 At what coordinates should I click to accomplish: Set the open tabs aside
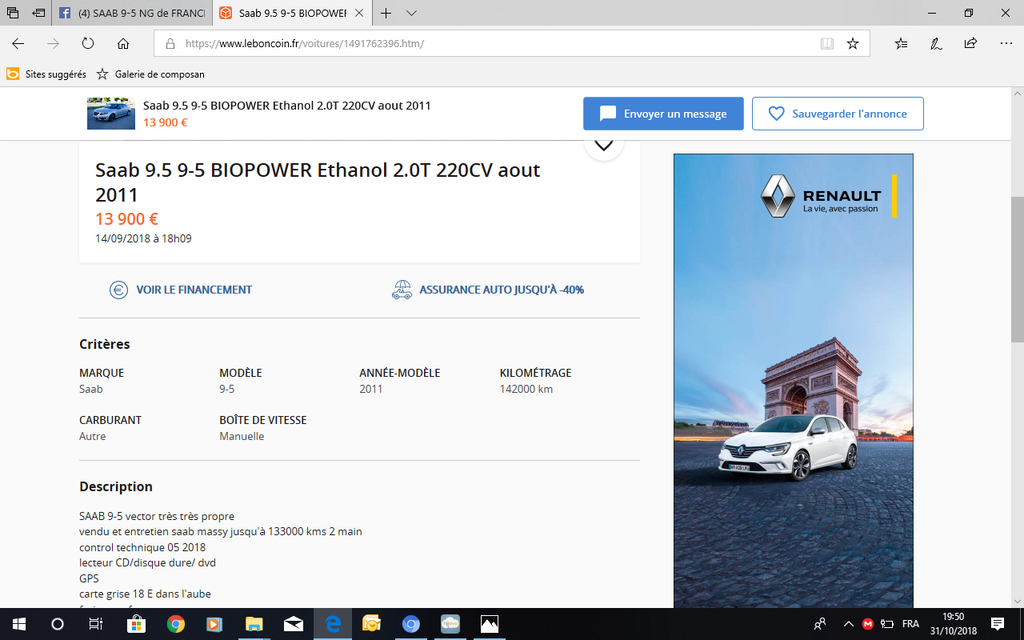(x=39, y=12)
